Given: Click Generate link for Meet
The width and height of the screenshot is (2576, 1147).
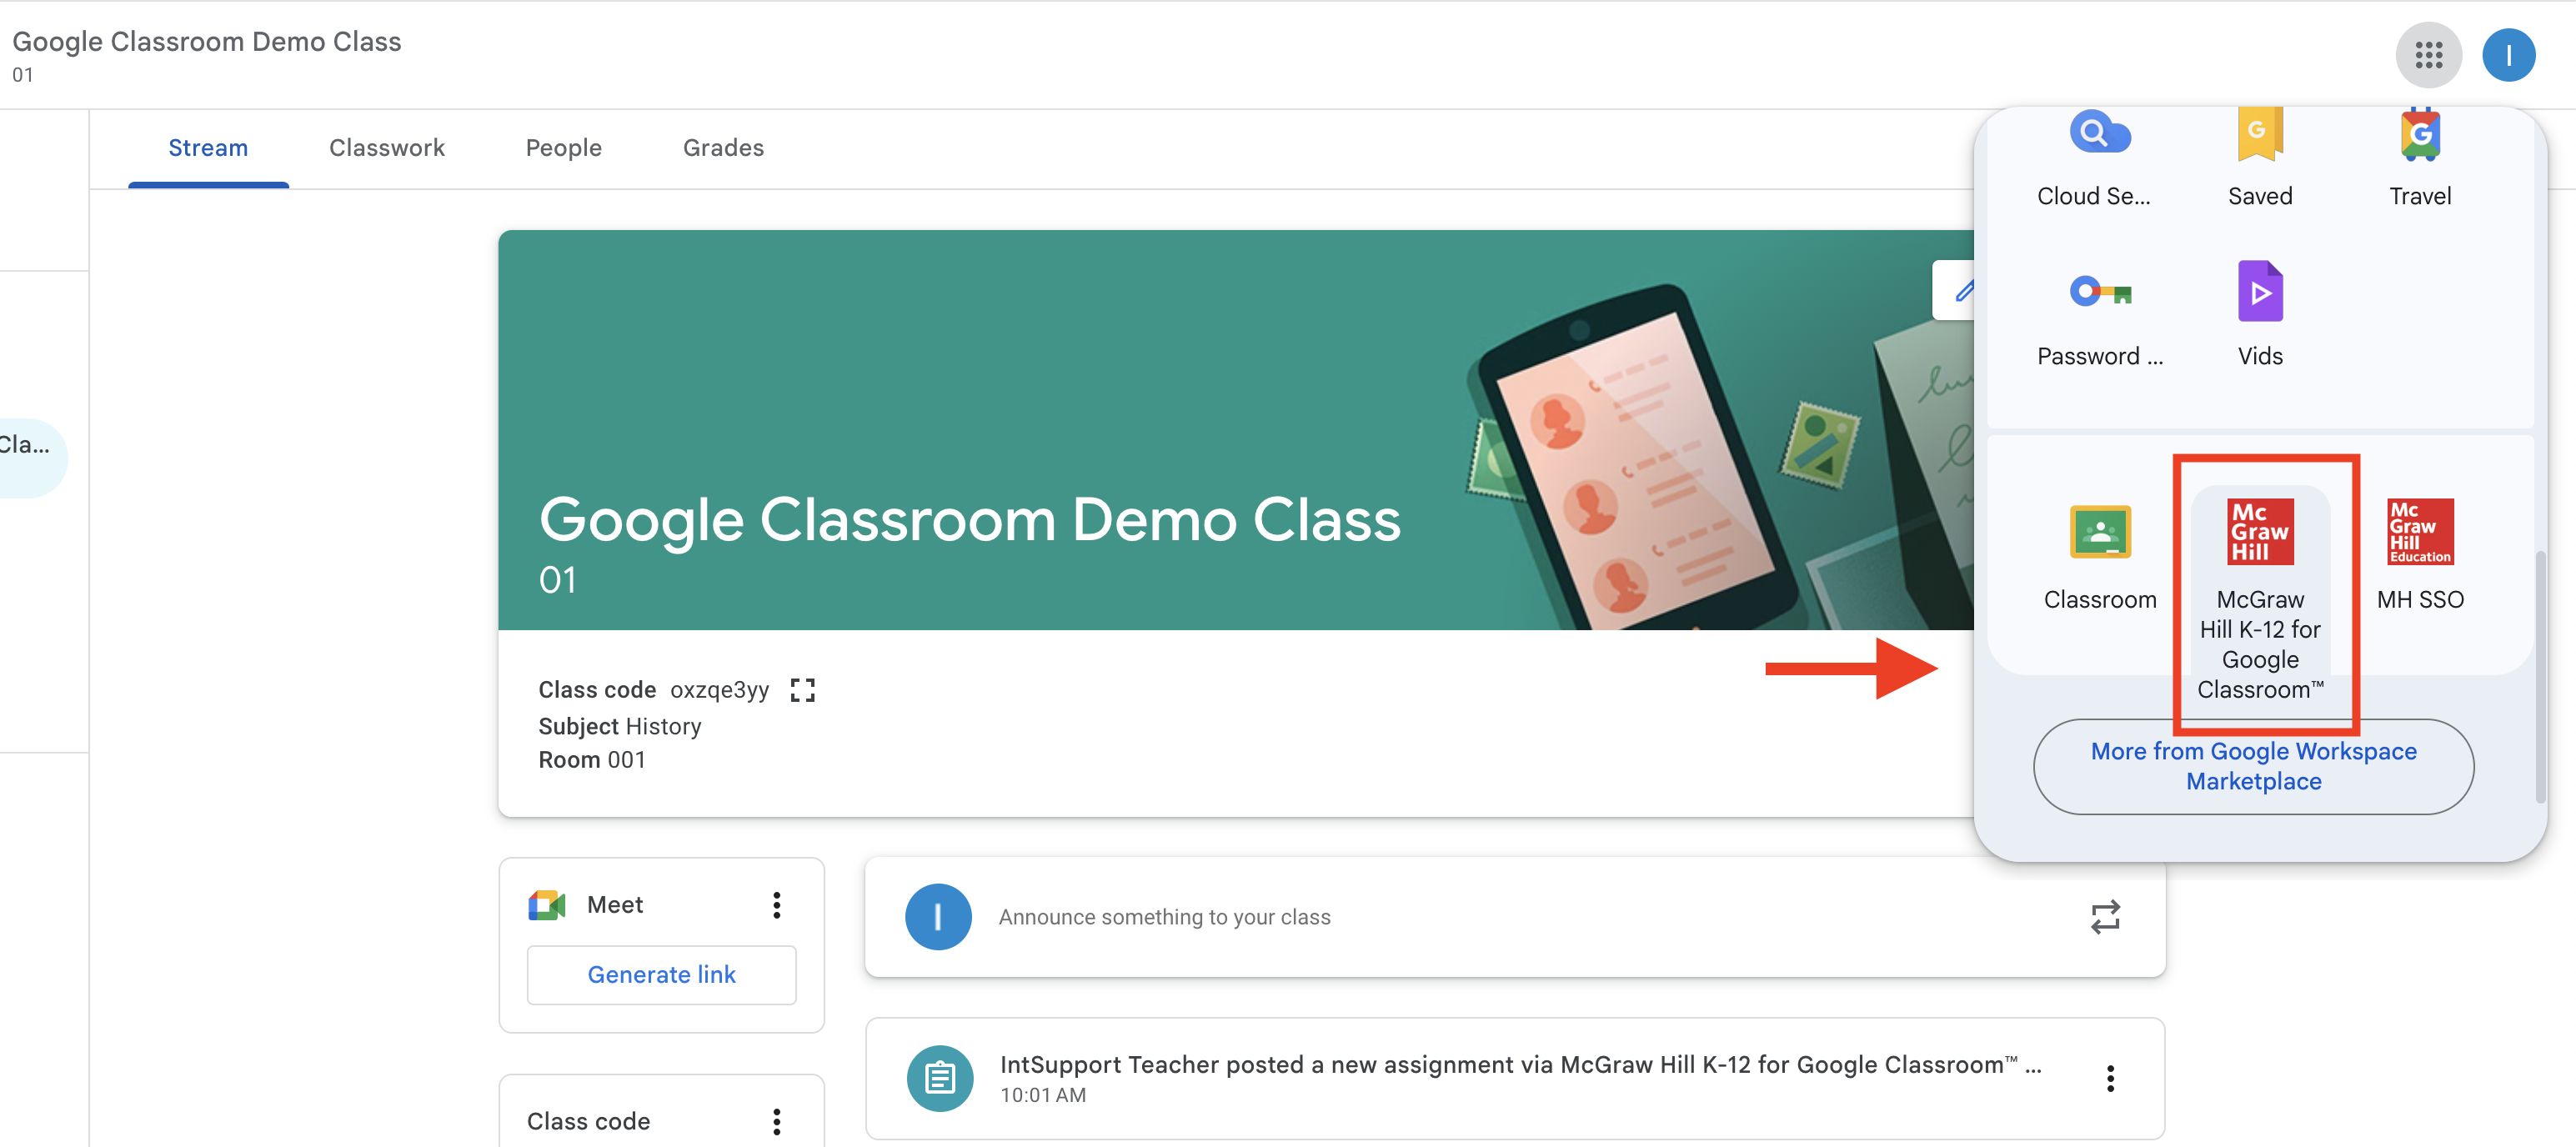Looking at the screenshot, I should (x=661, y=975).
